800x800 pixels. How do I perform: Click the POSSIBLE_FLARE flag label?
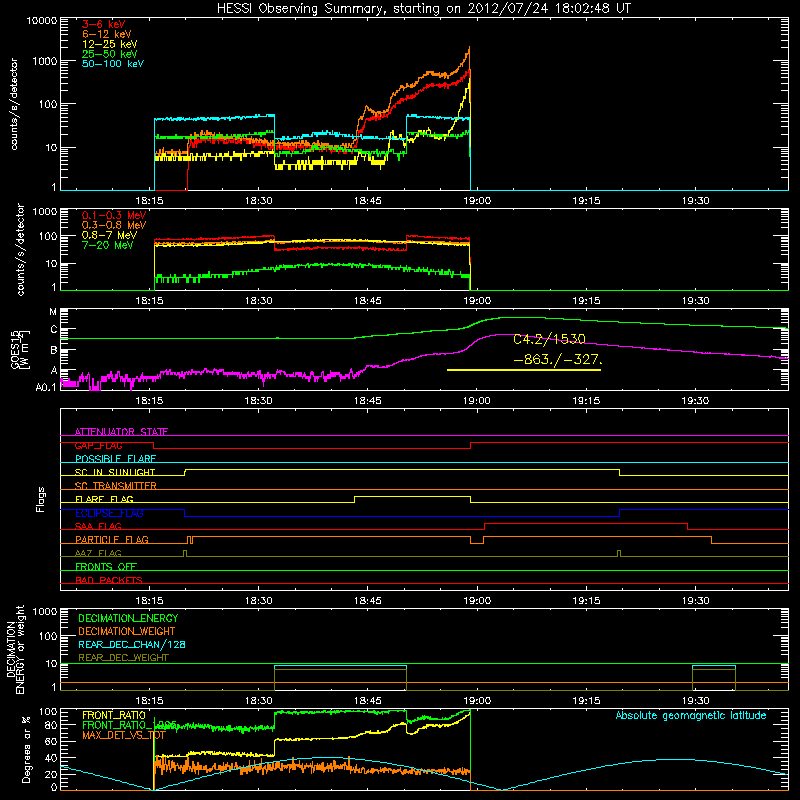tap(115, 459)
